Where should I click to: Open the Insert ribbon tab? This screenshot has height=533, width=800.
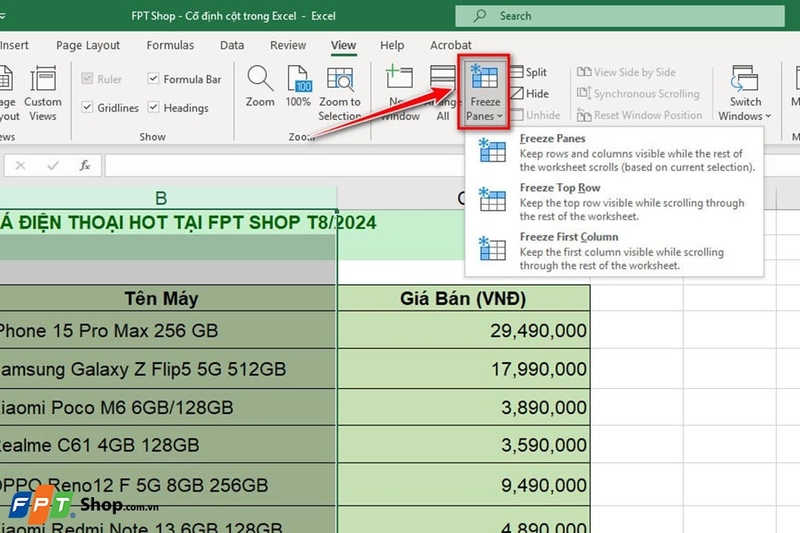click(x=14, y=45)
